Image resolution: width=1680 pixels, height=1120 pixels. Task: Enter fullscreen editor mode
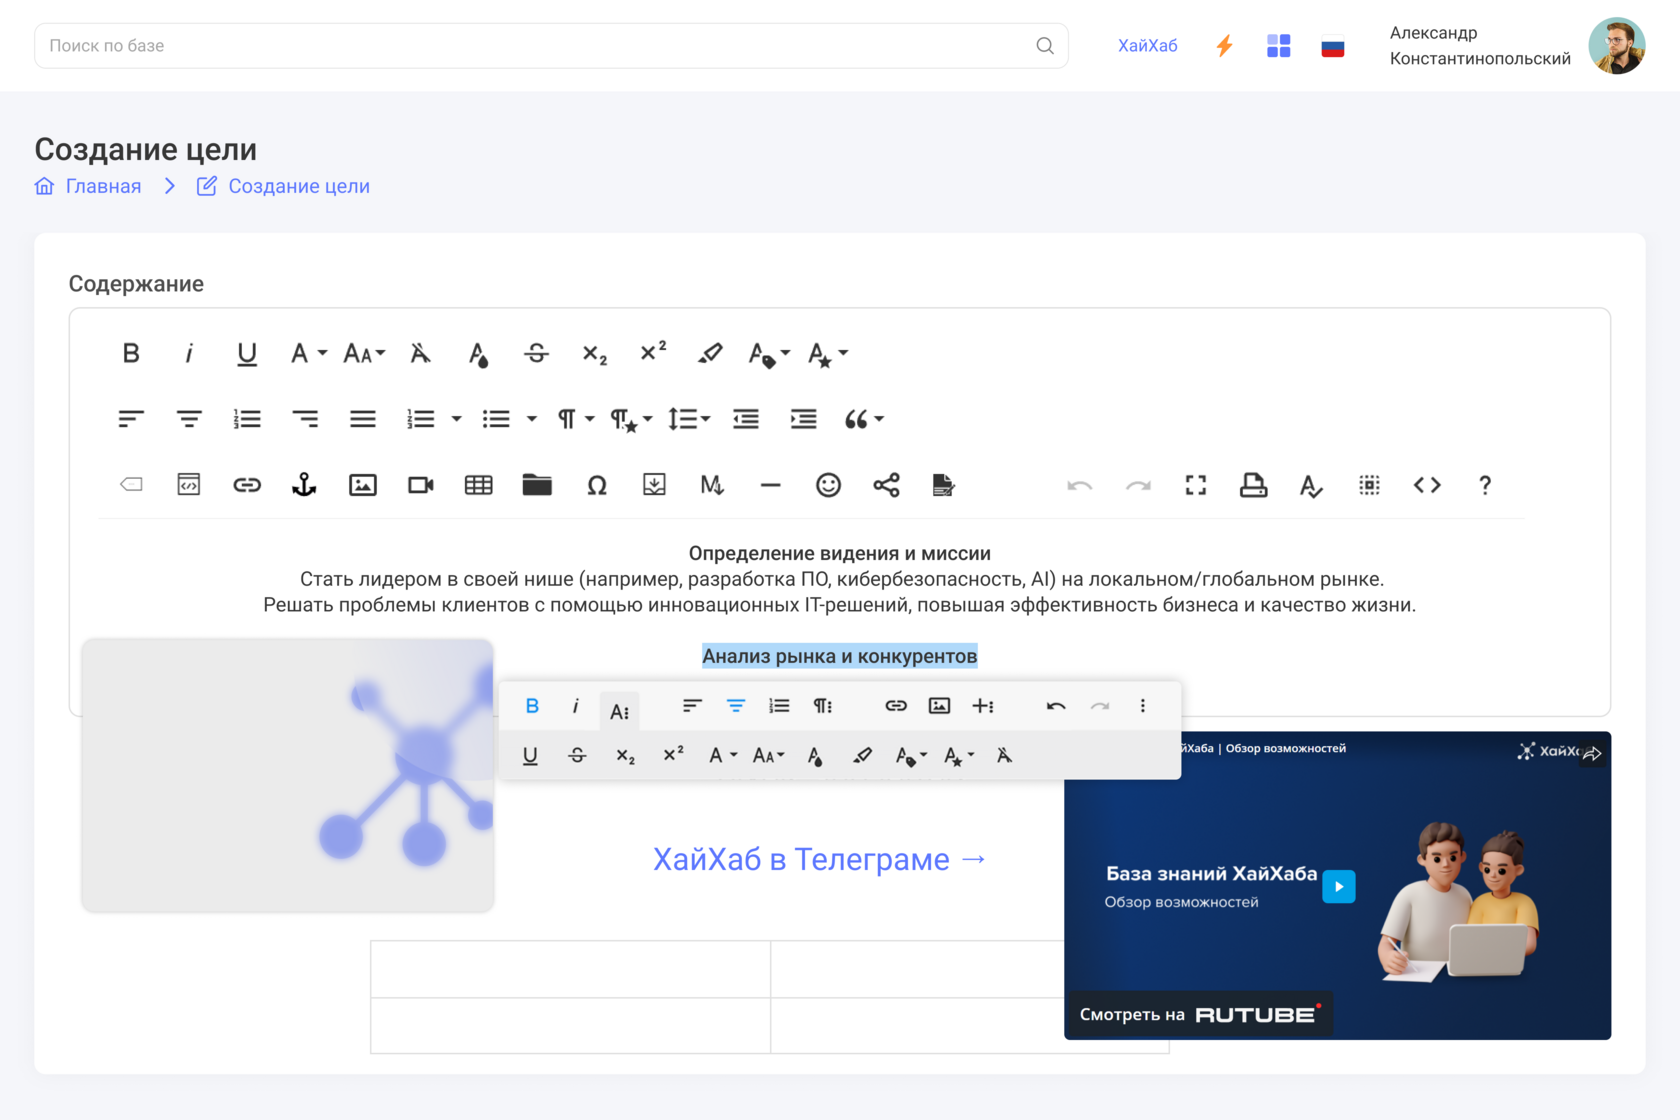point(1196,485)
